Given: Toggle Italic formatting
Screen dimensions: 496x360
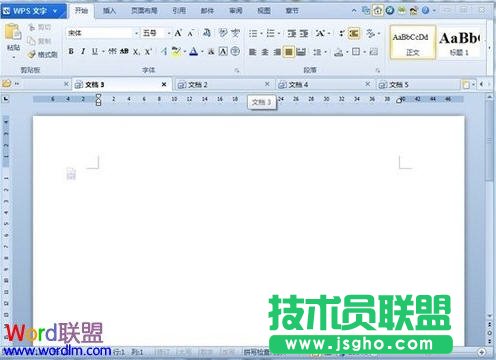Looking at the screenshot, I should click(83, 51).
